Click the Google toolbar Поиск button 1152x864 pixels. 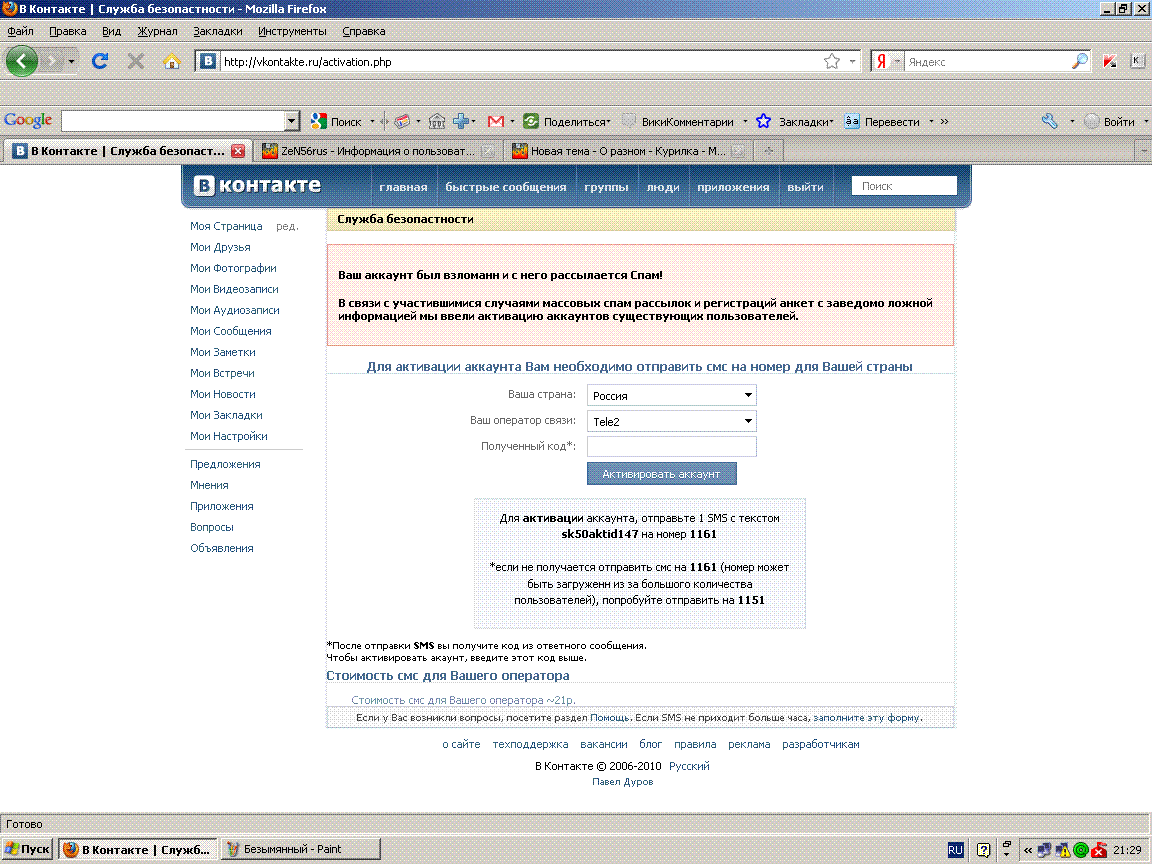click(x=336, y=122)
